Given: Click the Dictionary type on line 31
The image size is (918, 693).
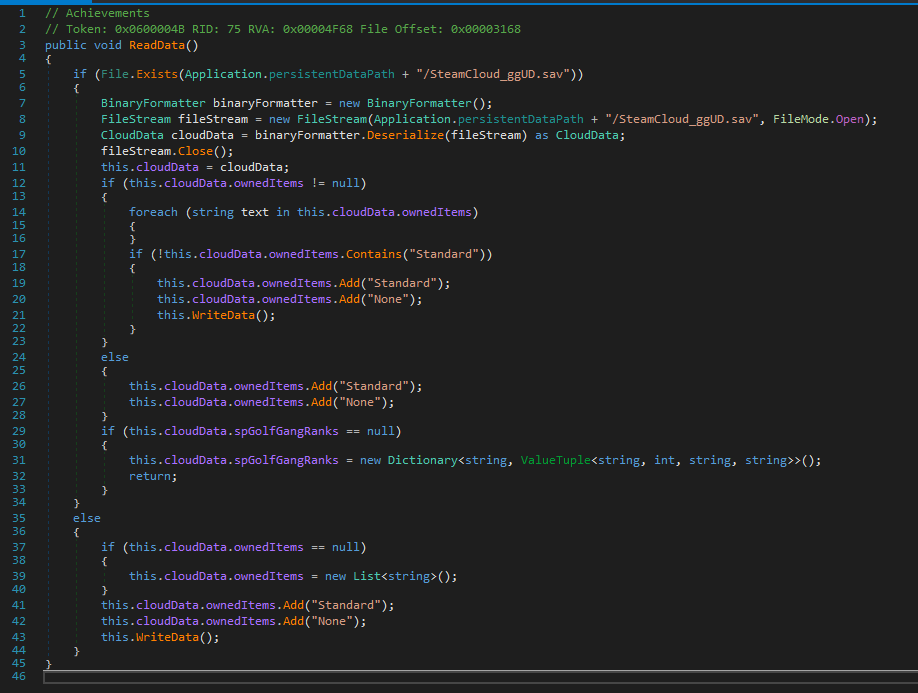Looking at the screenshot, I should [422, 460].
